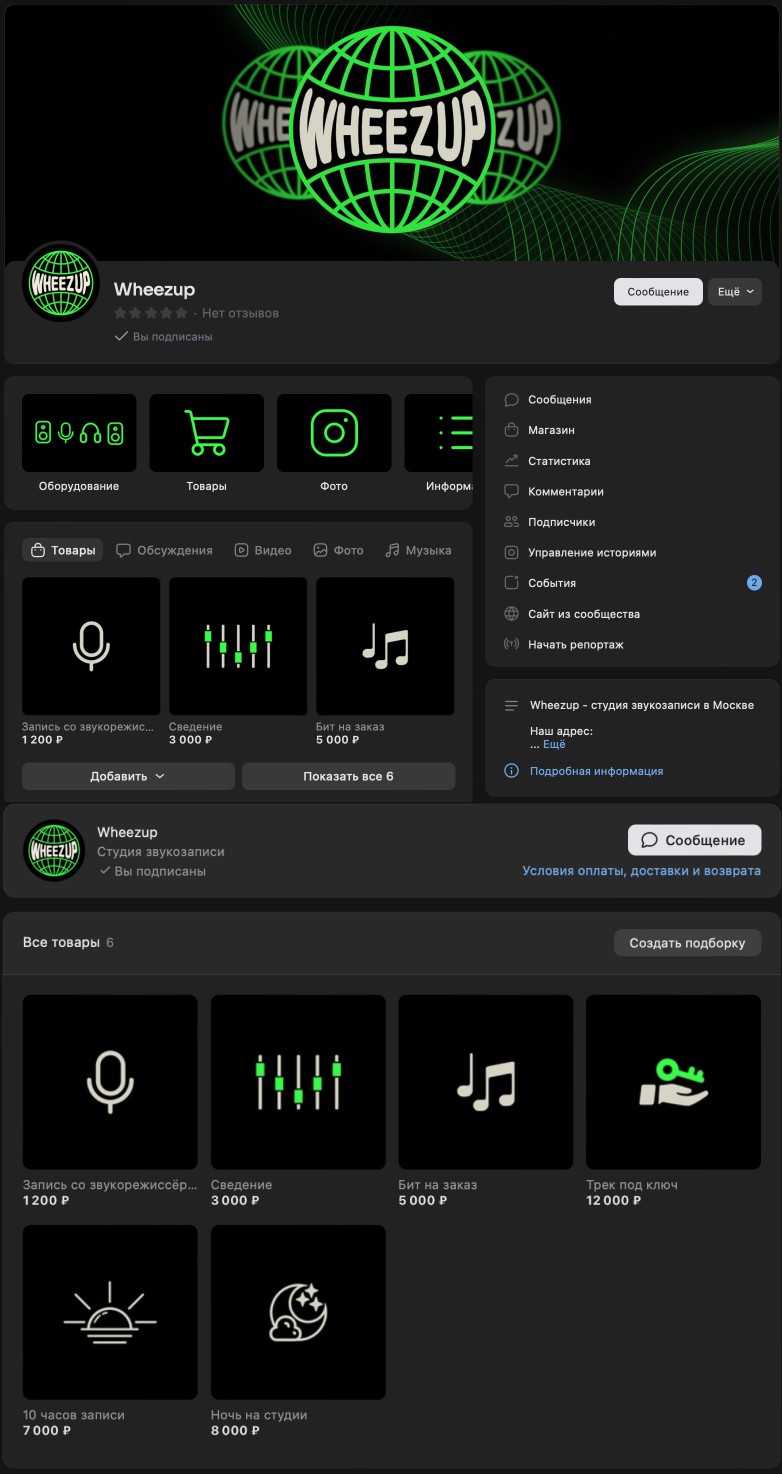Switch to the Товары tab
The image size is (782, 1474).
click(63, 550)
